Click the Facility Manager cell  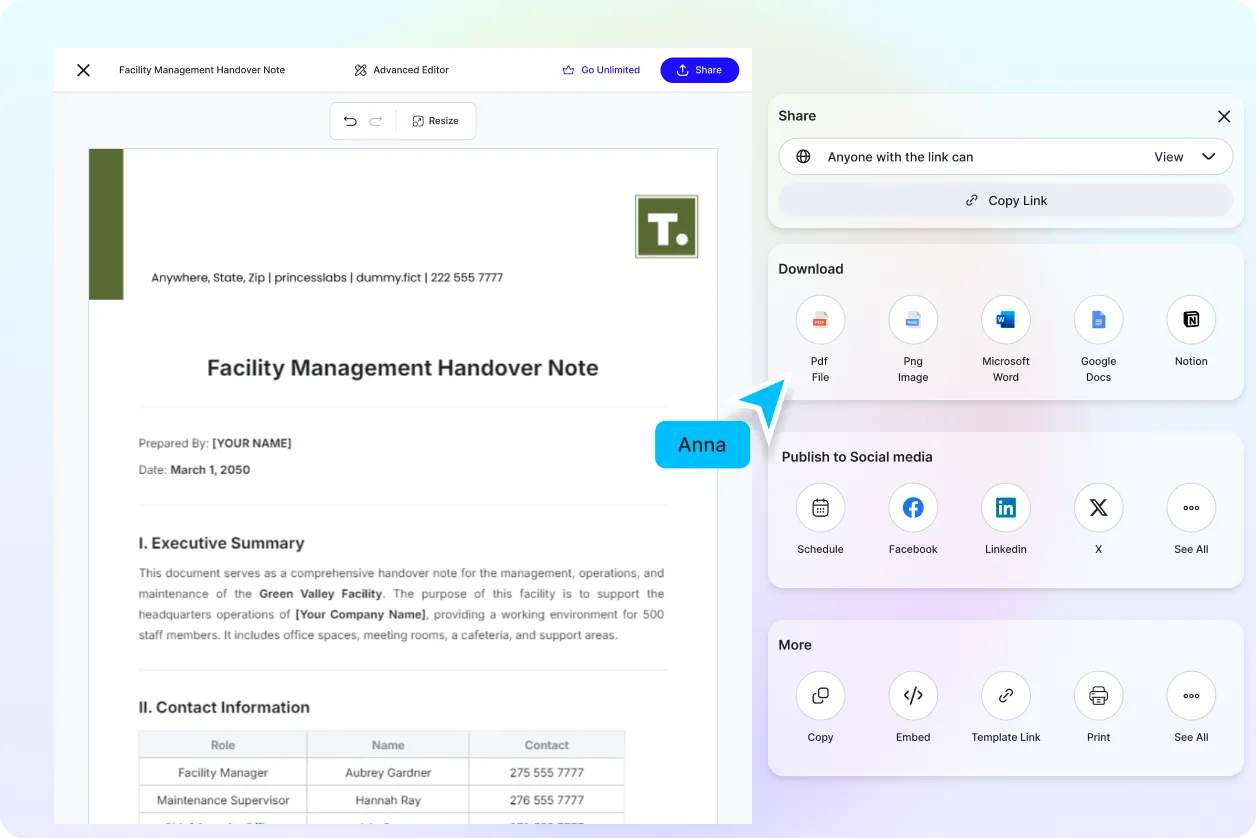pyautogui.click(x=223, y=773)
